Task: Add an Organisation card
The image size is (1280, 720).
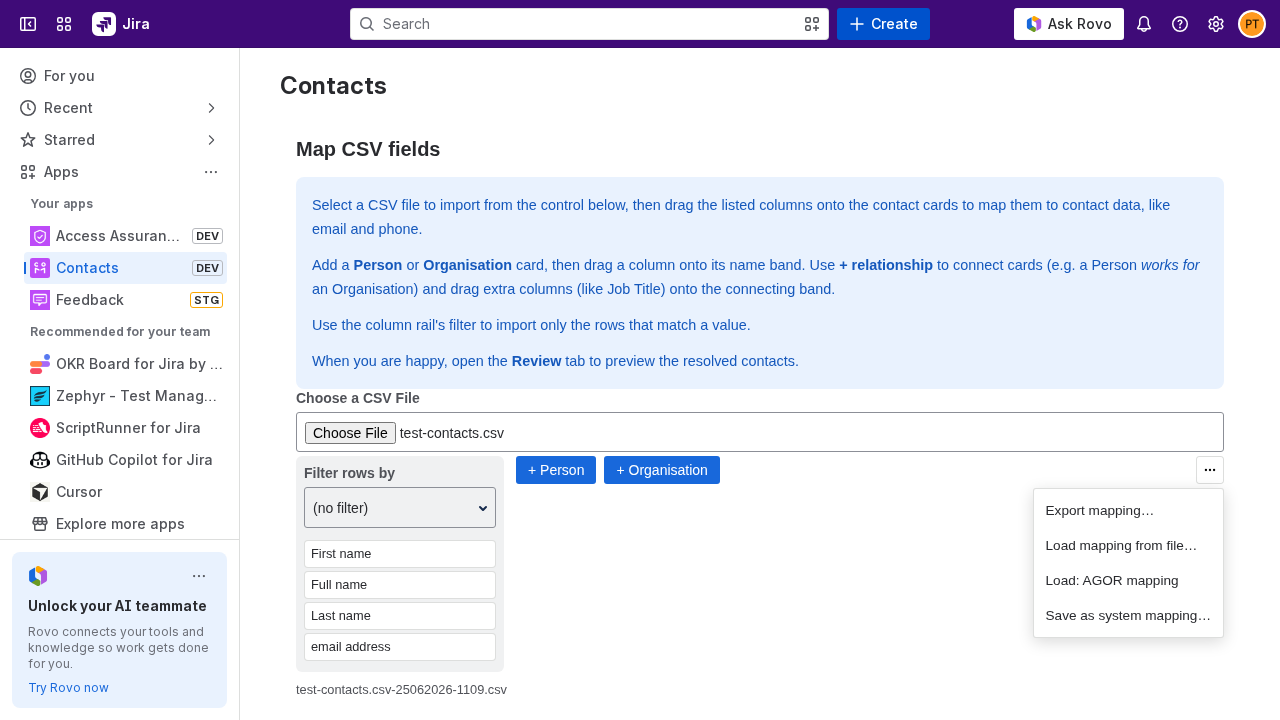Action: [x=662, y=470]
